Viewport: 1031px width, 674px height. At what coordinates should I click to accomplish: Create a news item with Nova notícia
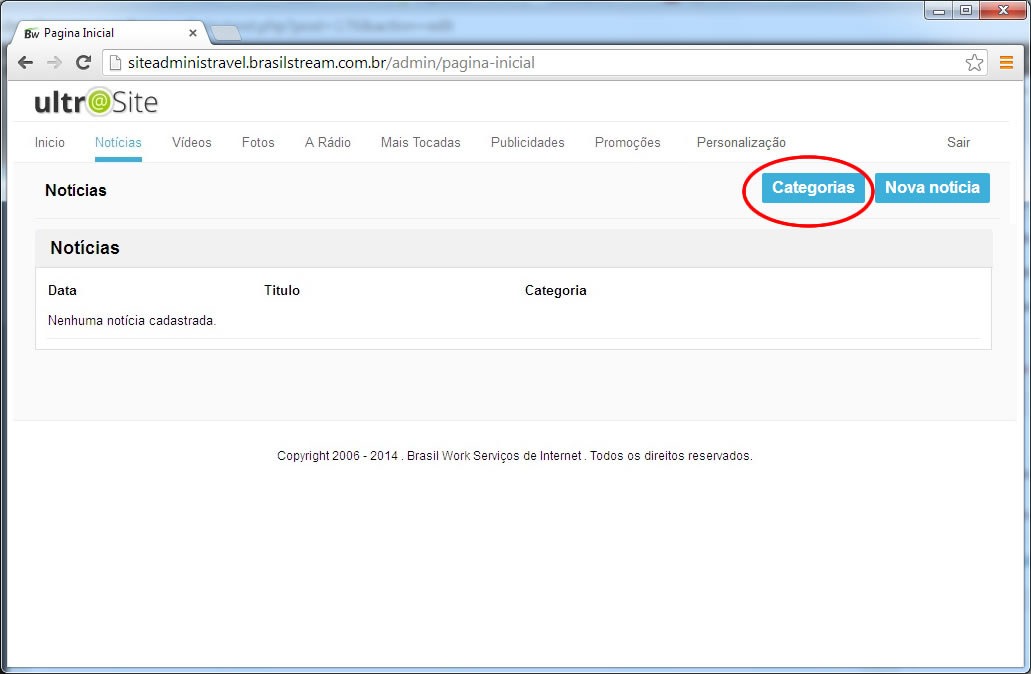[932, 188]
